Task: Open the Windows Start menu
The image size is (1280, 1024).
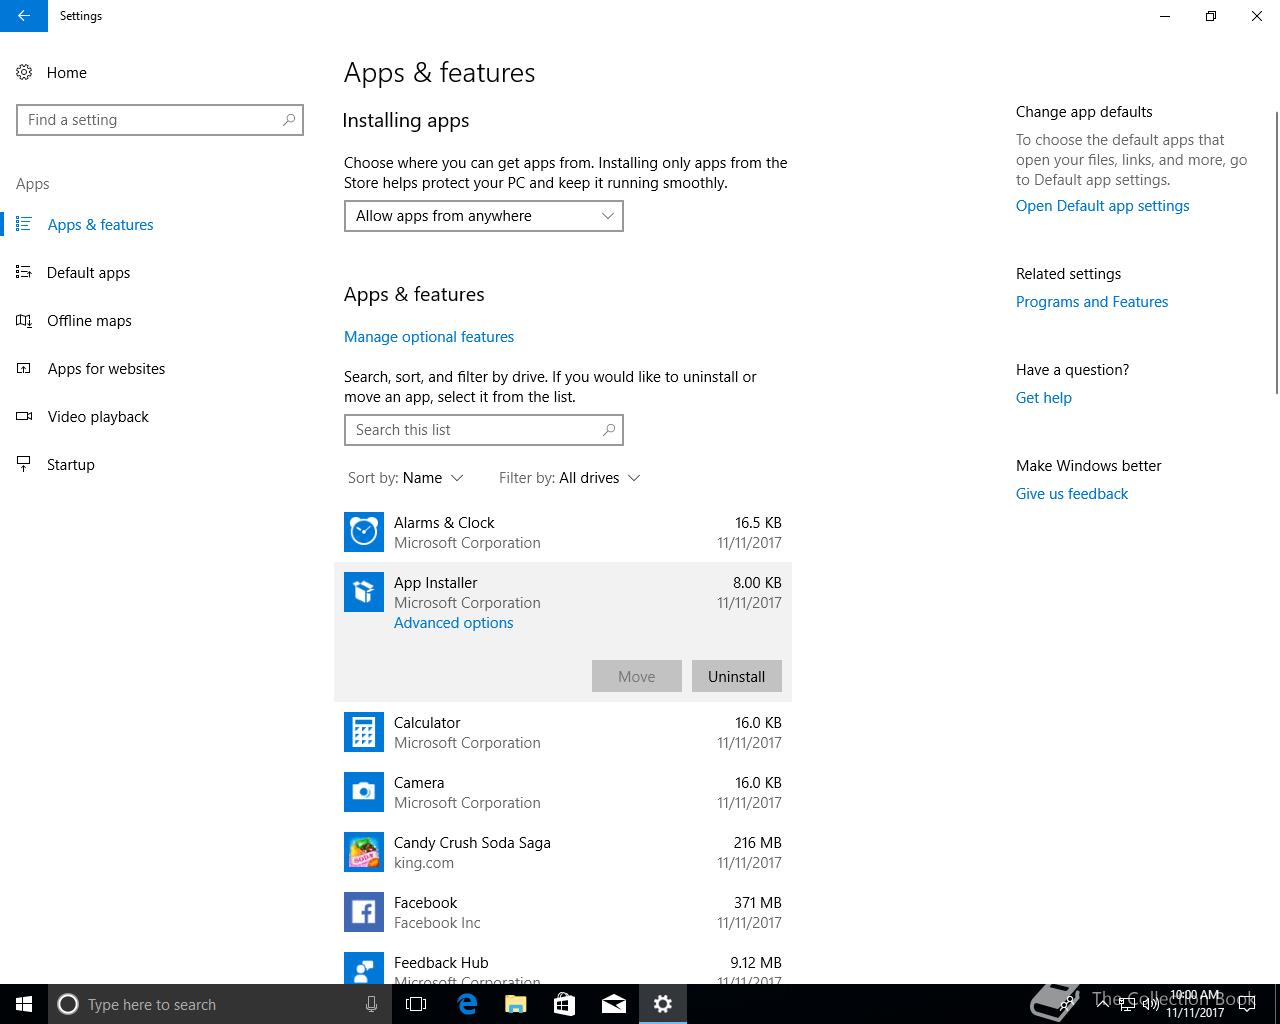Action: [24, 1004]
